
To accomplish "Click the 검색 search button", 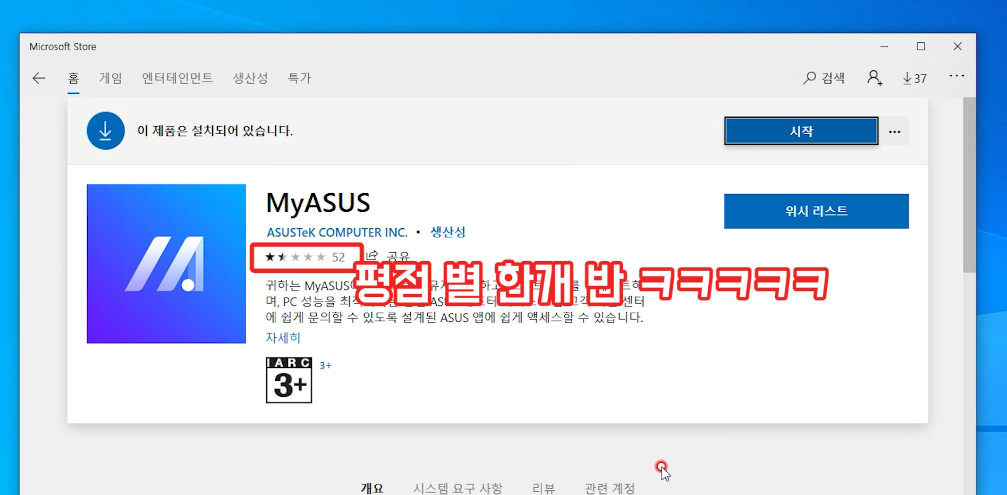I will click(x=824, y=78).
